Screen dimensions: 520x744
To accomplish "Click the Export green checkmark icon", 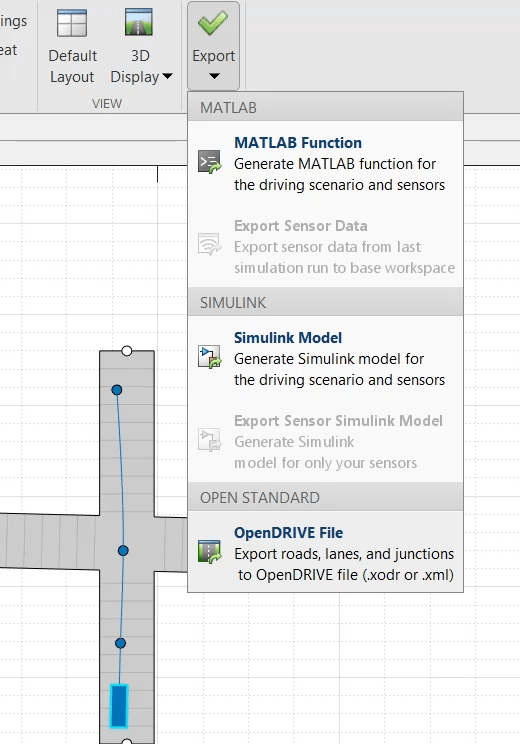I will [x=213, y=23].
